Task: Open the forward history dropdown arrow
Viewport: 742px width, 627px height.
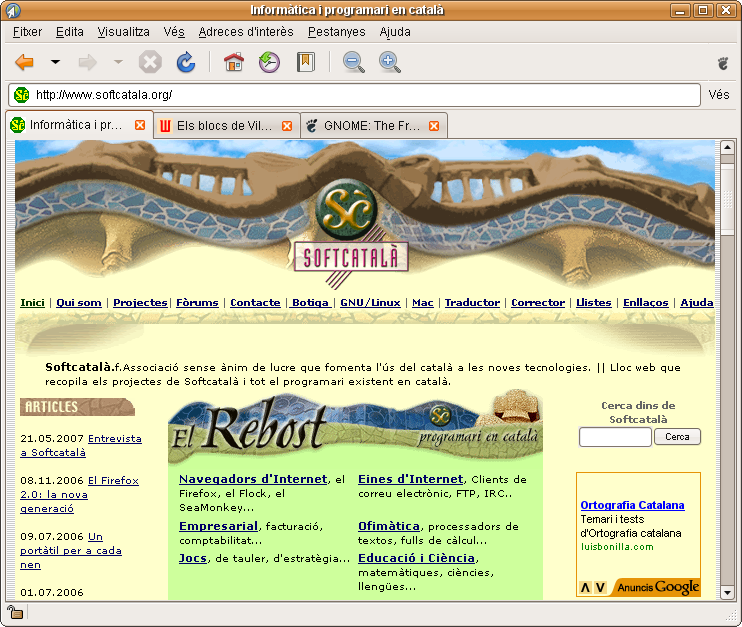Action: click(118, 62)
